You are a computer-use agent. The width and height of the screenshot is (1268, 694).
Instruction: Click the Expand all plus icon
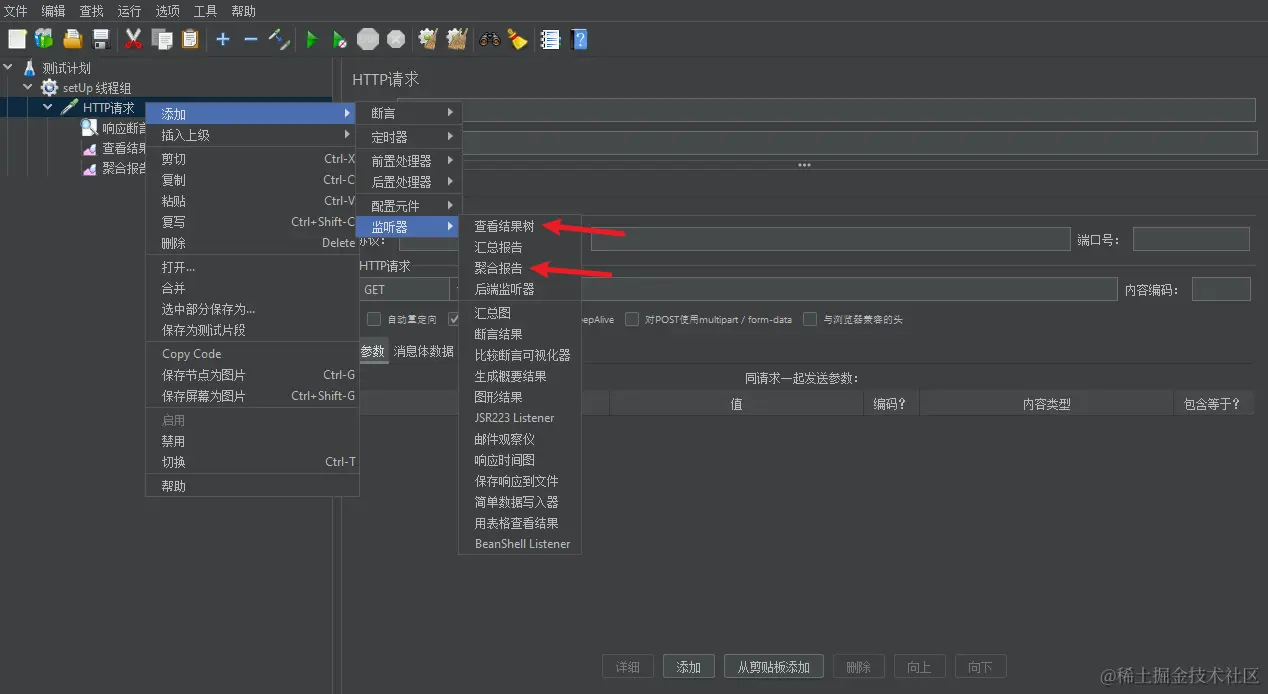pyautogui.click(x=223, y=39)
